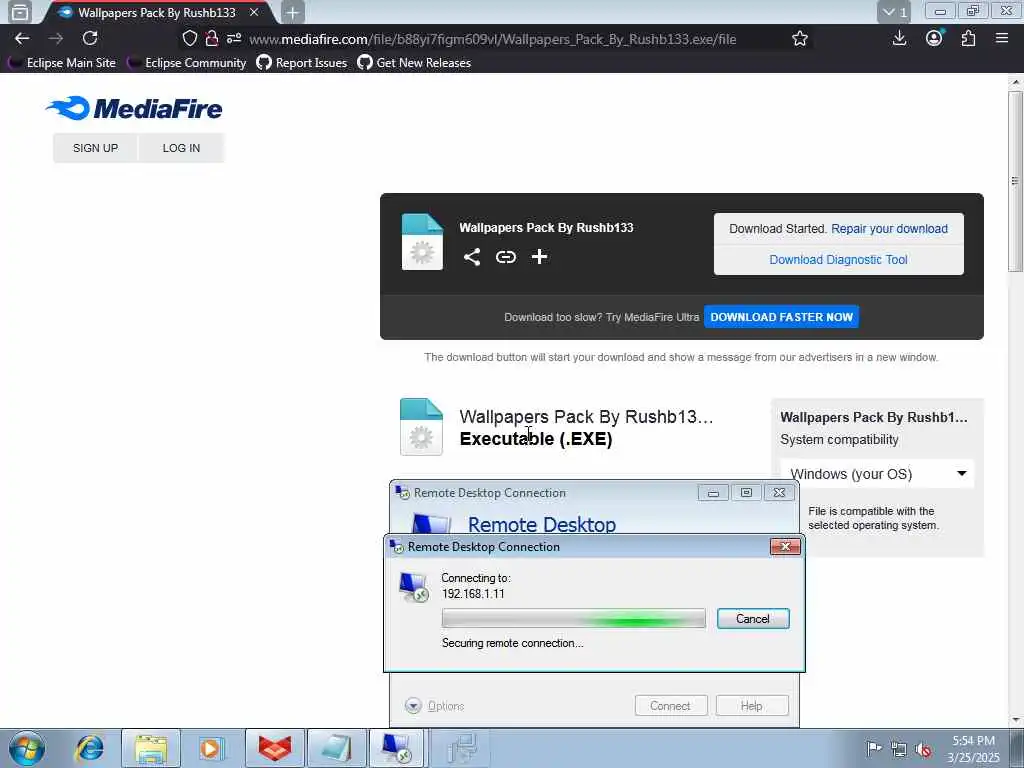Click the Repair your download link
Screen dimensions: 1024x768
coord(889,229)
